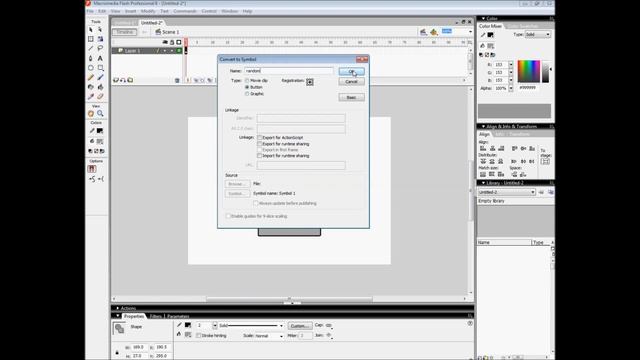Select the Oval tool
Viewport: 640px width, 360px height.
pyautogui.click(x=91, y=68)
